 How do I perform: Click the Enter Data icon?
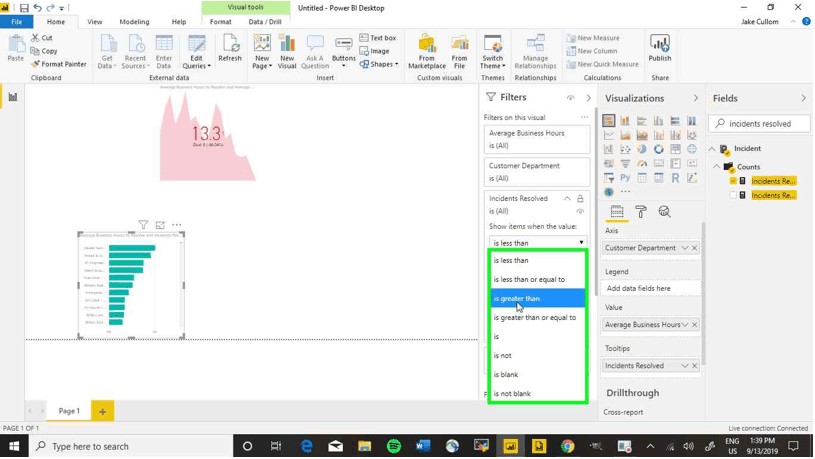[x=164, y=51]
